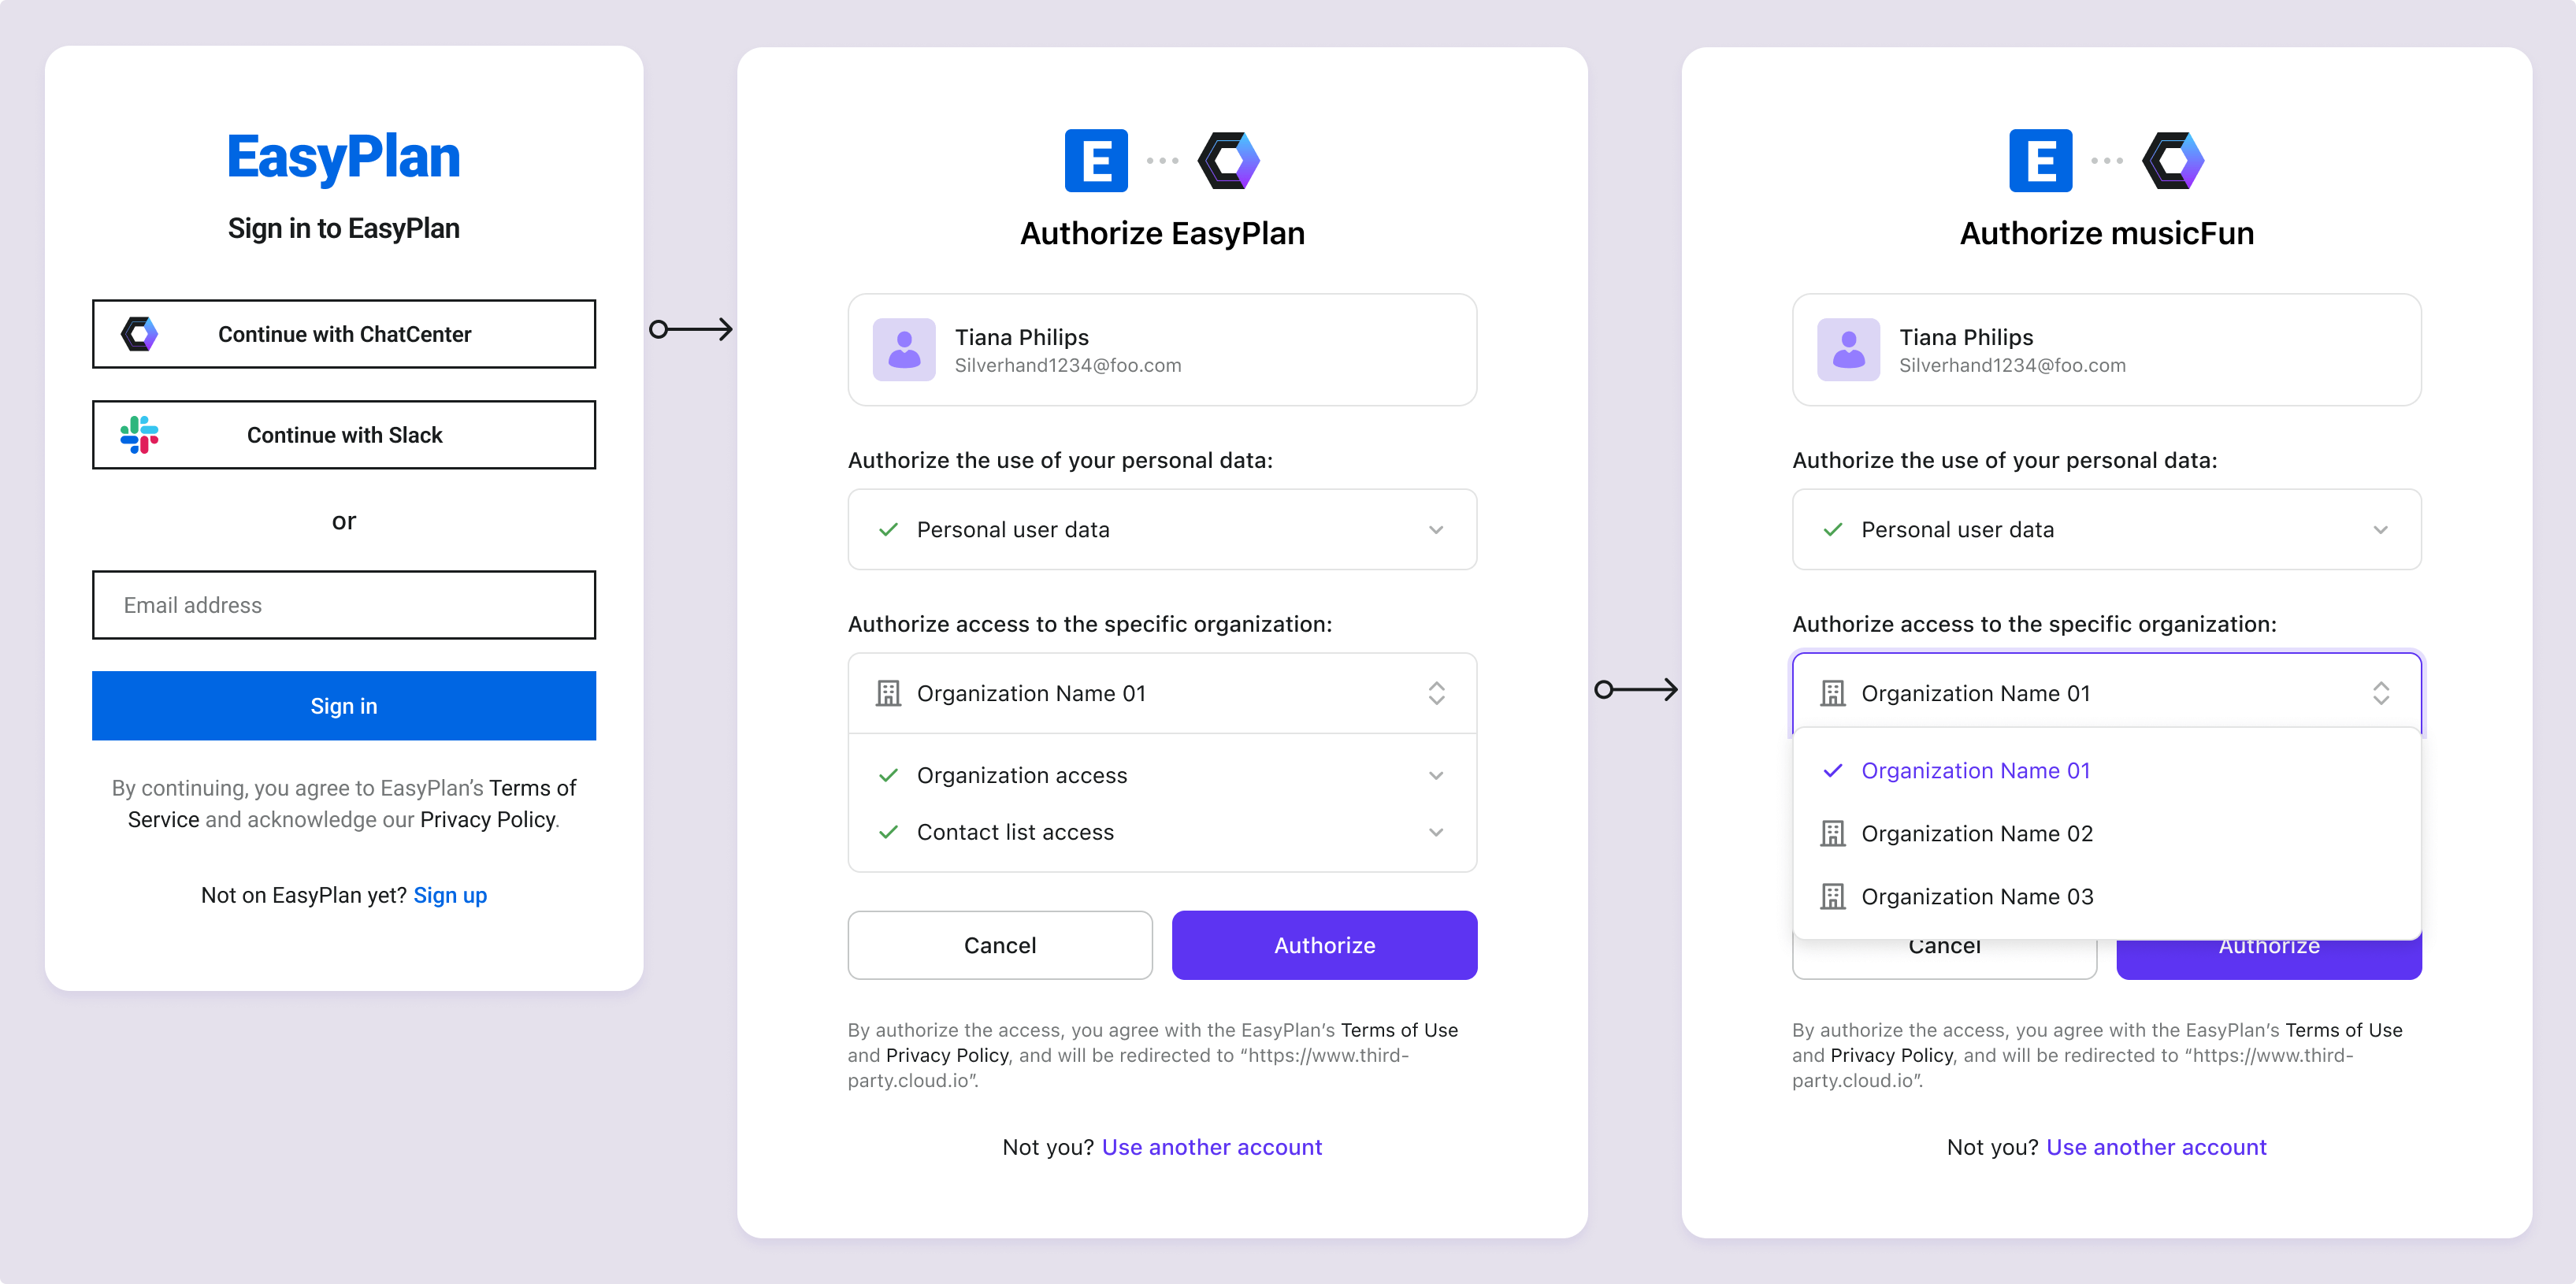
Task: Click the Authorize button in middle panel
Action: tap(1323, 944)
